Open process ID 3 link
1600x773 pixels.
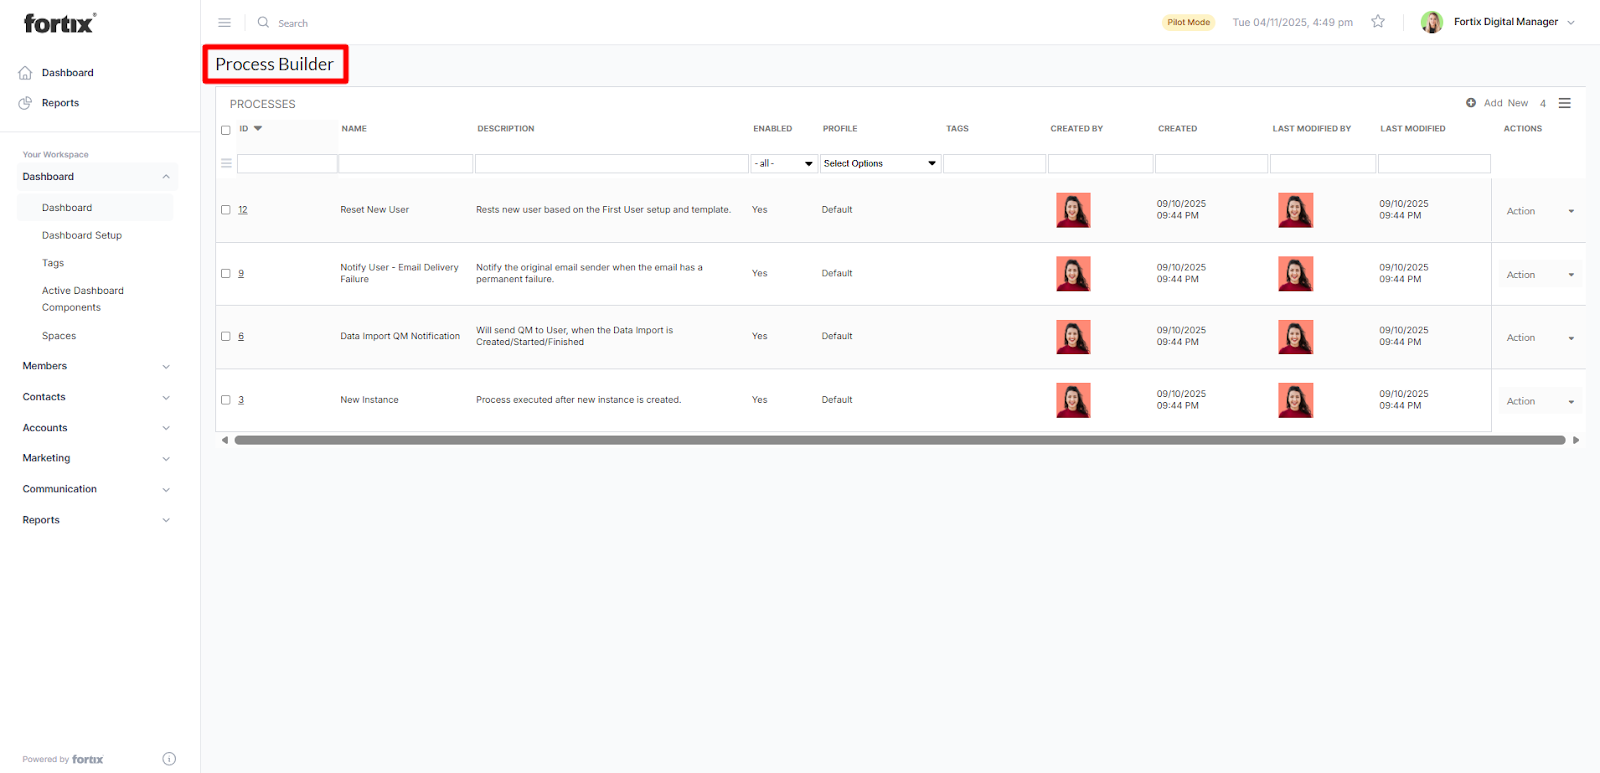pos(241,400)
